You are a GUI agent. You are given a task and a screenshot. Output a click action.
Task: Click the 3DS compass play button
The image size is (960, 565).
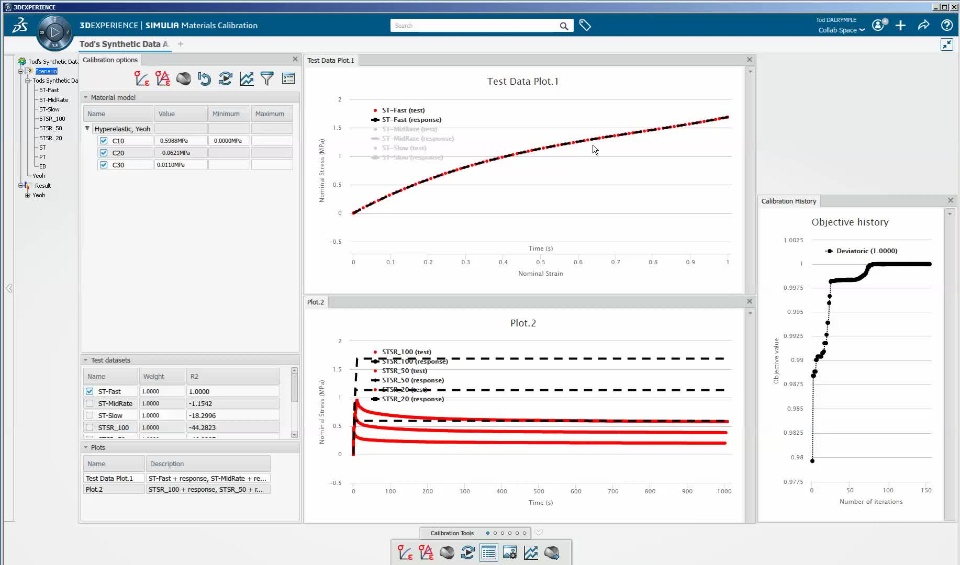pyautogui.click(x=54, y=32)
